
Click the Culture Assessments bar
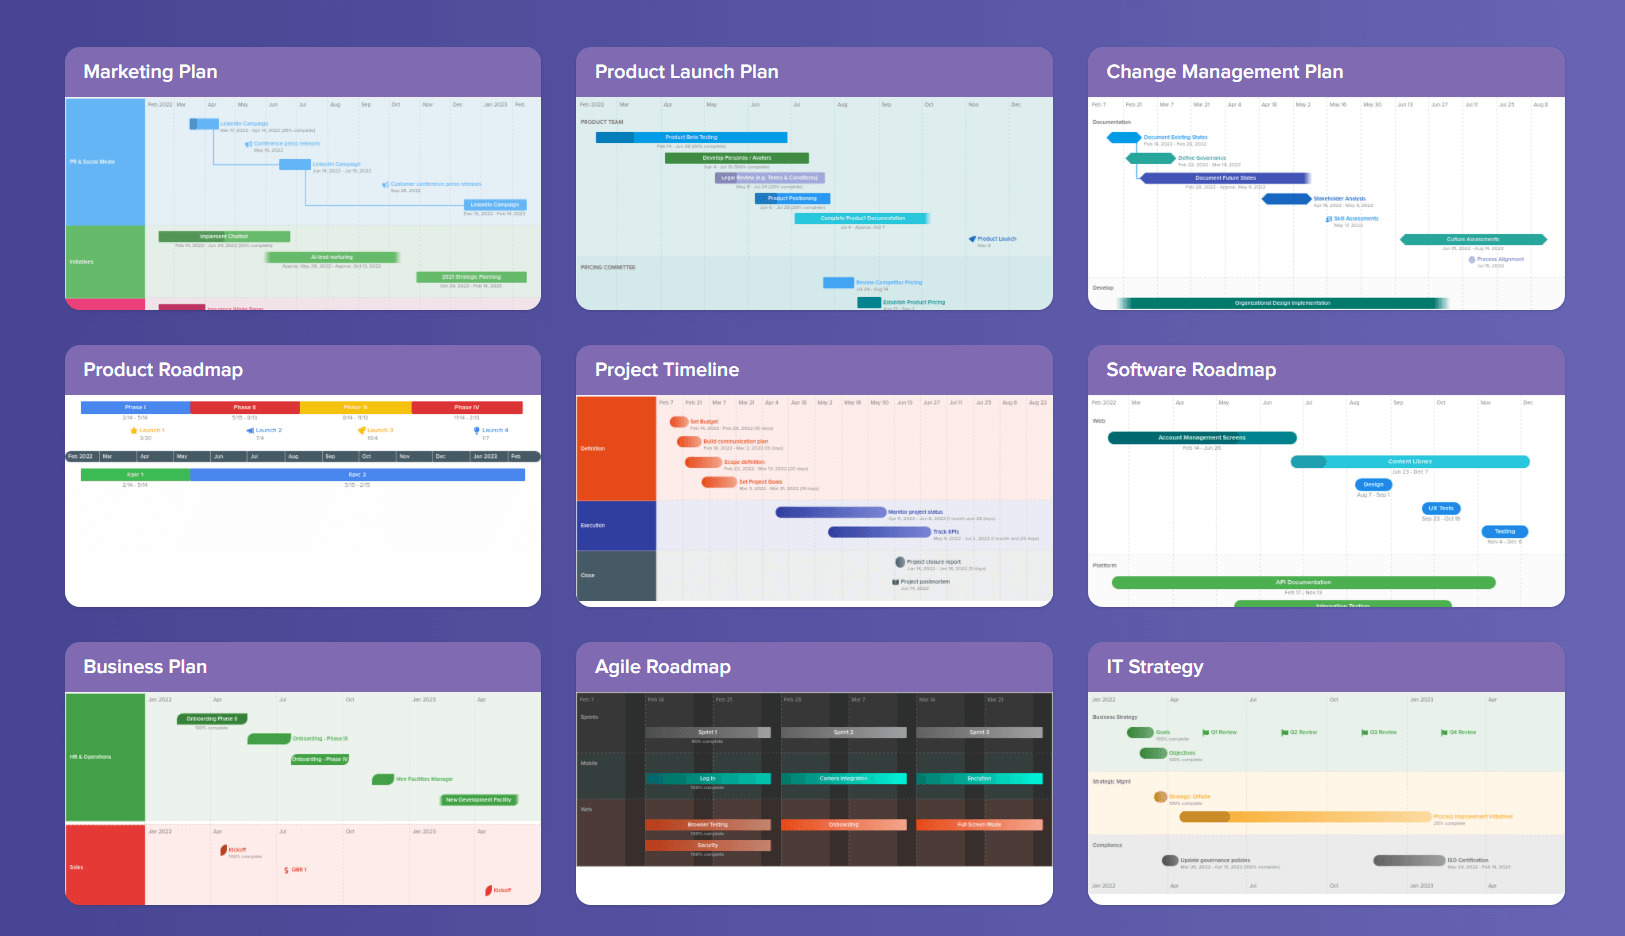[1473, 240]
